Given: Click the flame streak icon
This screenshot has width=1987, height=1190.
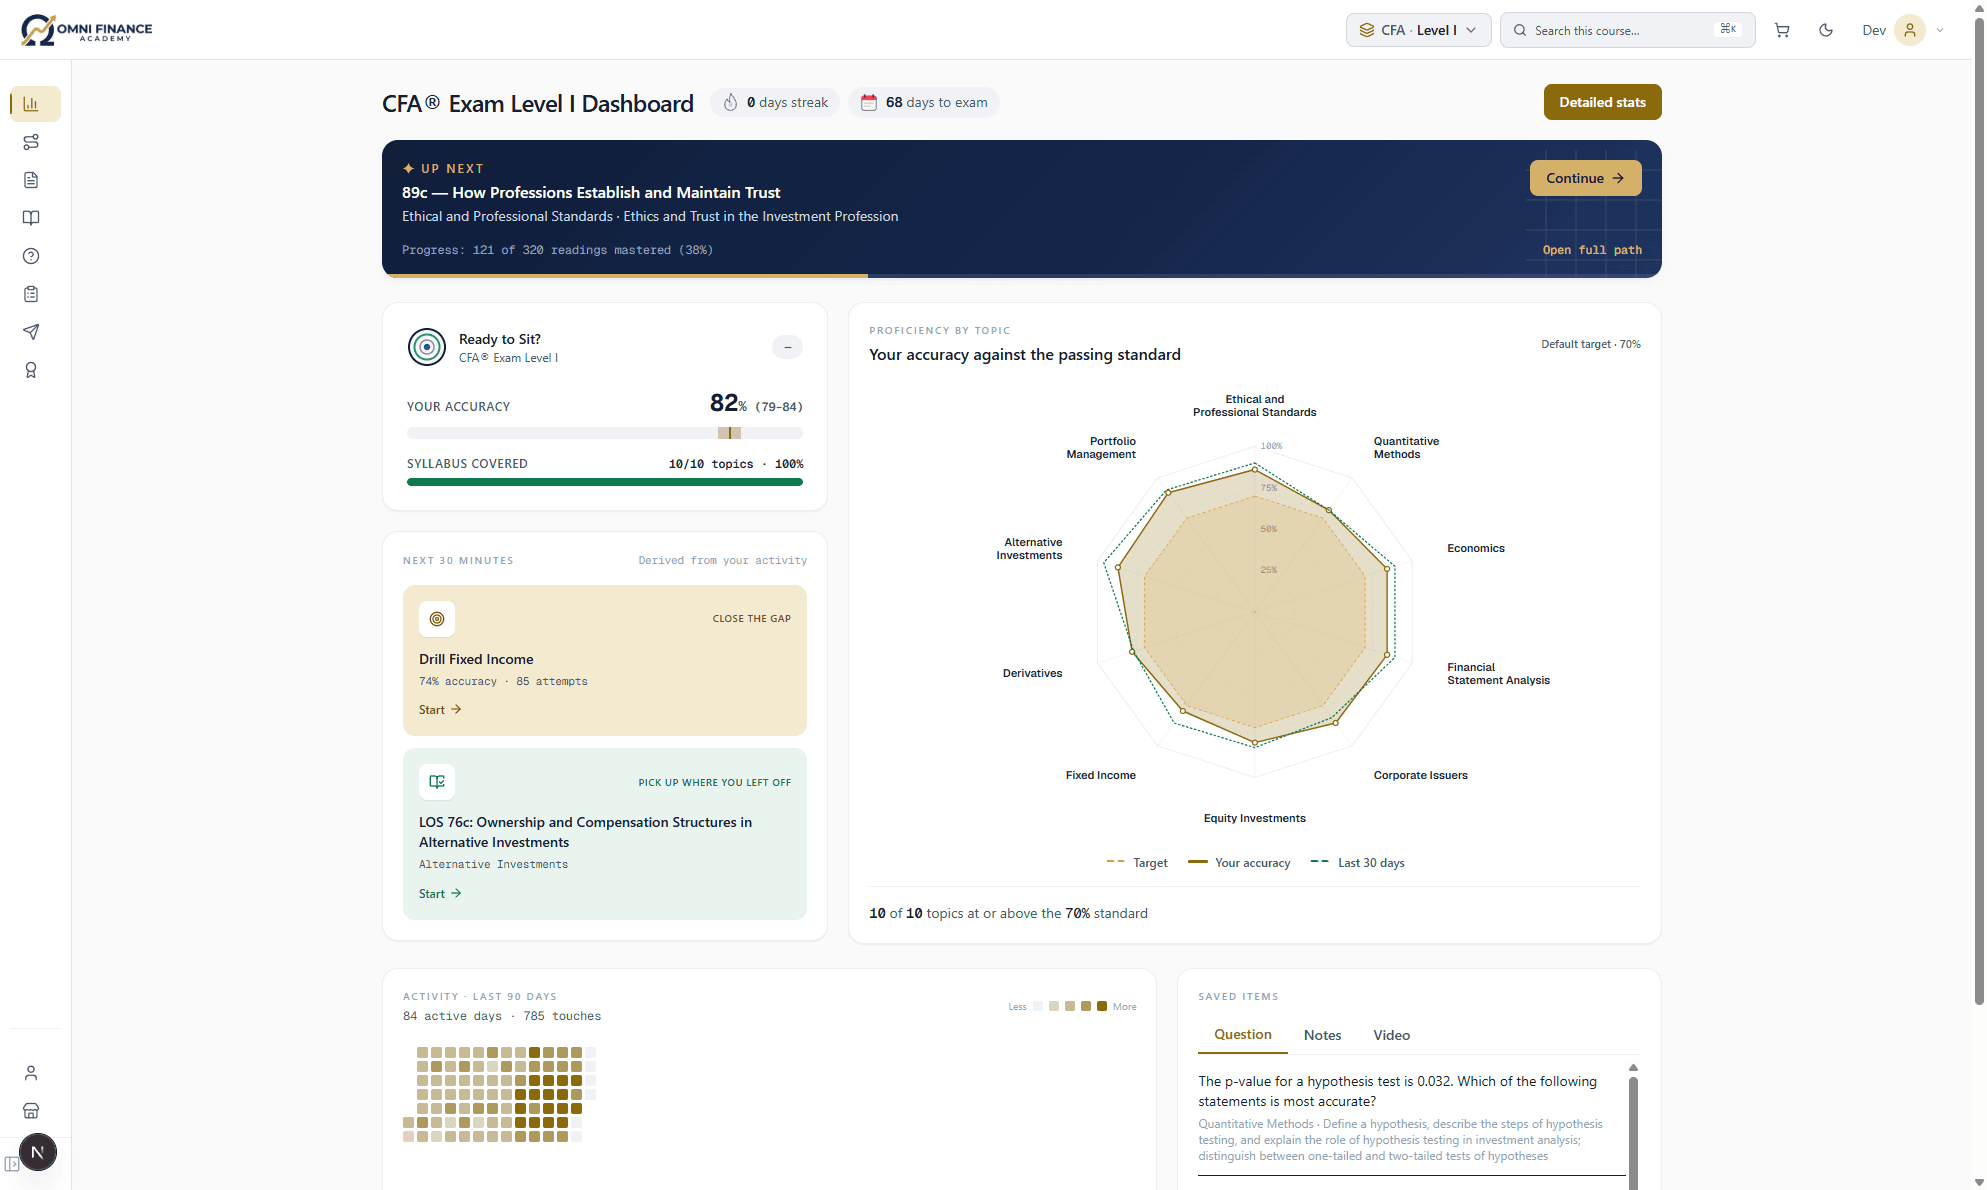Looking at the screenshot, I should click(x=731, y=102).
